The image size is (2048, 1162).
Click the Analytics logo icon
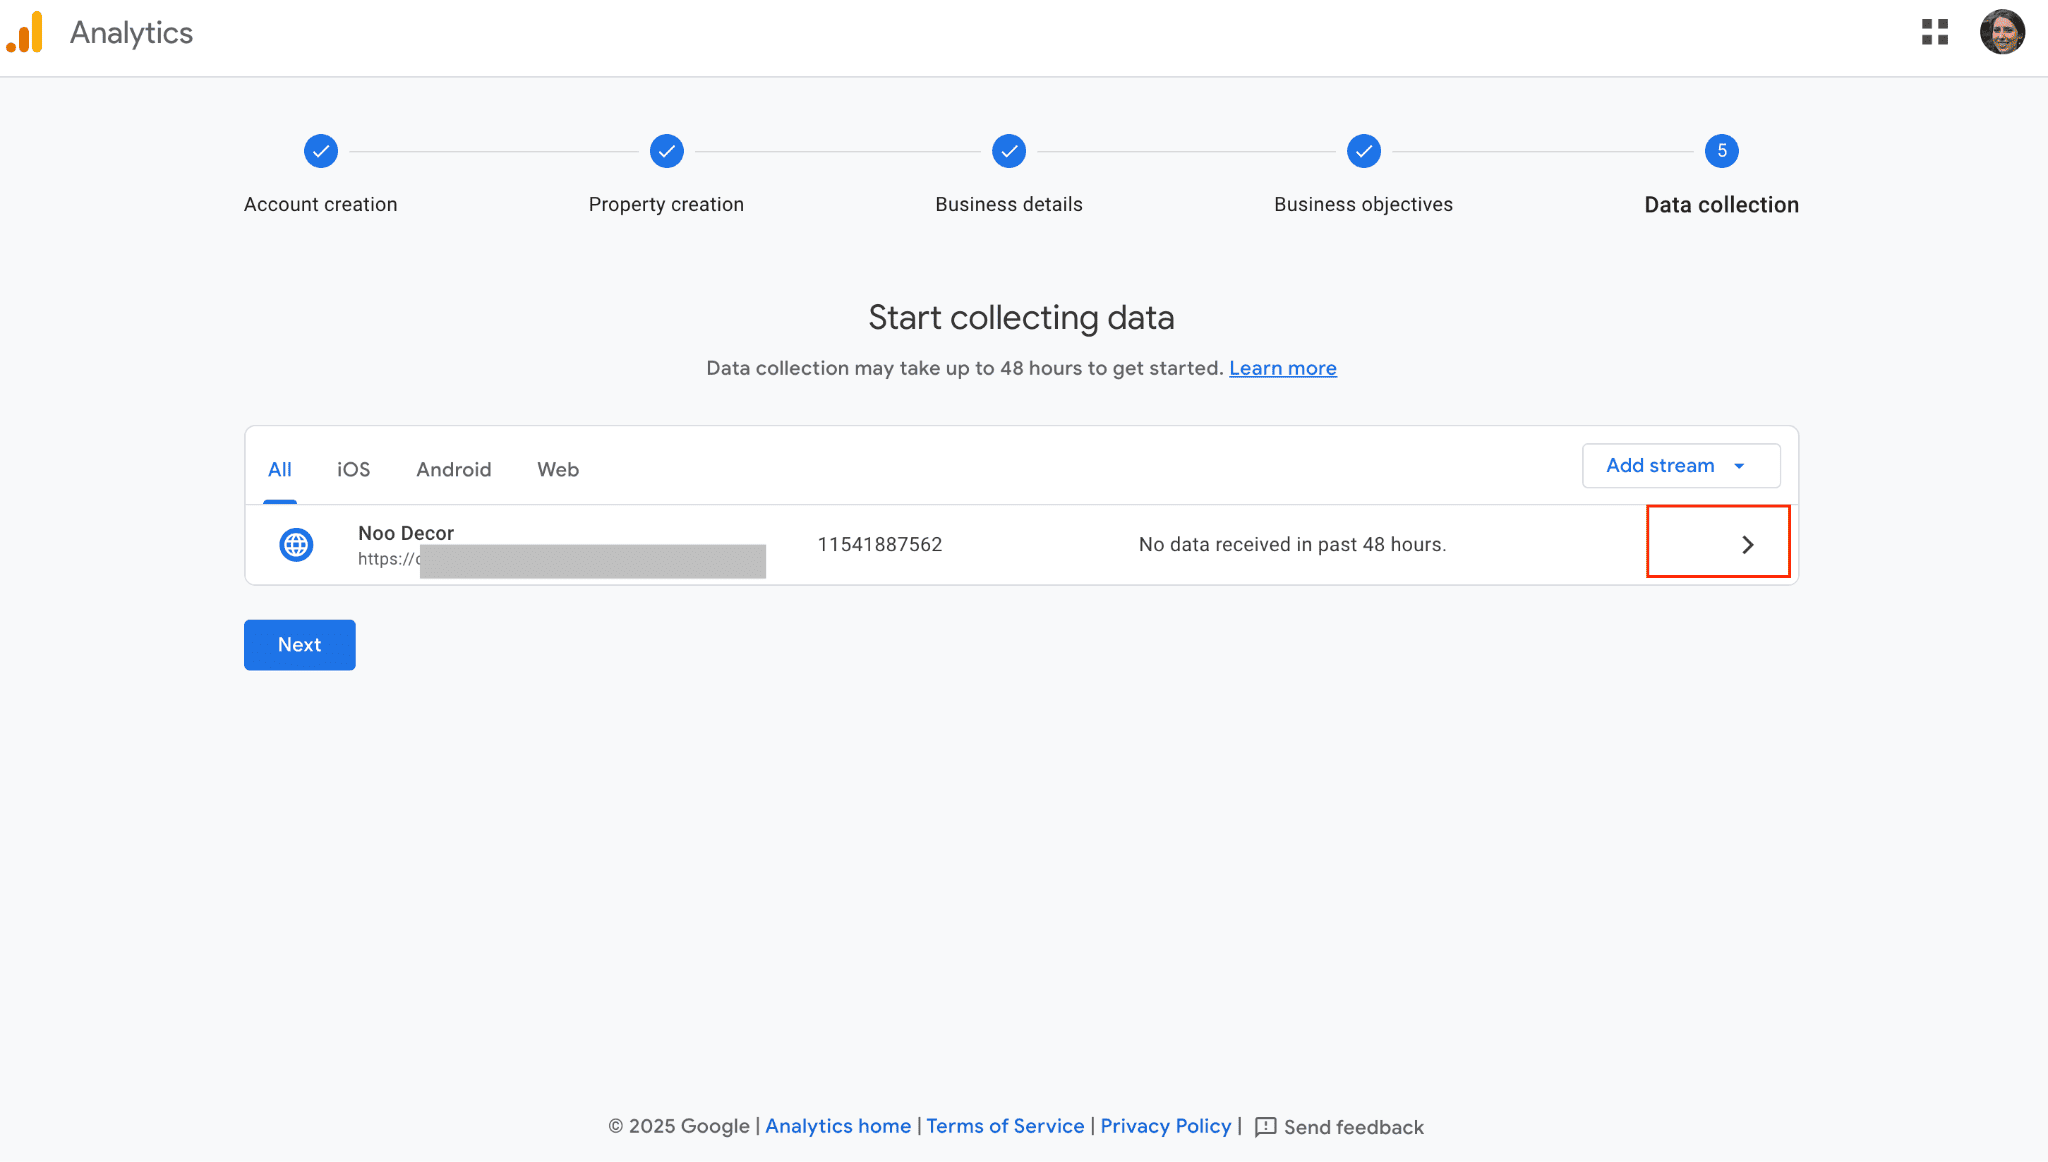click(x=26, y=33)
